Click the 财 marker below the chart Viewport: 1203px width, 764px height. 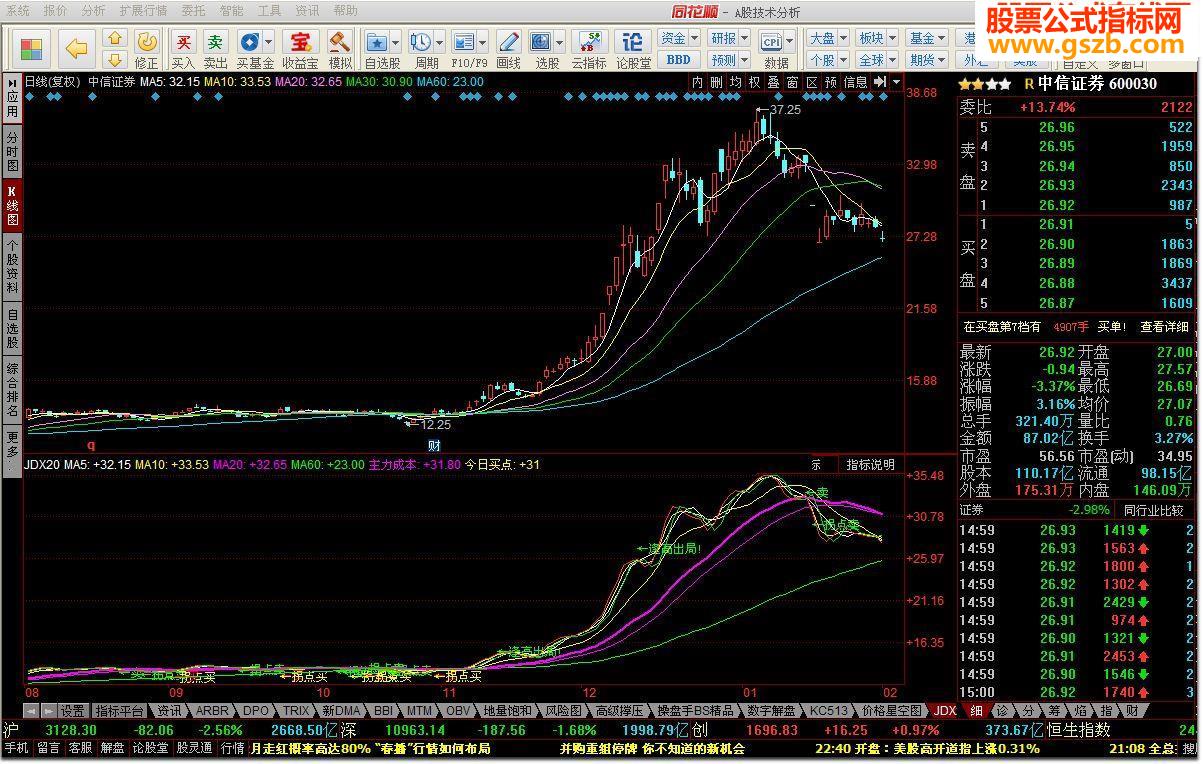[x=434, y=444]
